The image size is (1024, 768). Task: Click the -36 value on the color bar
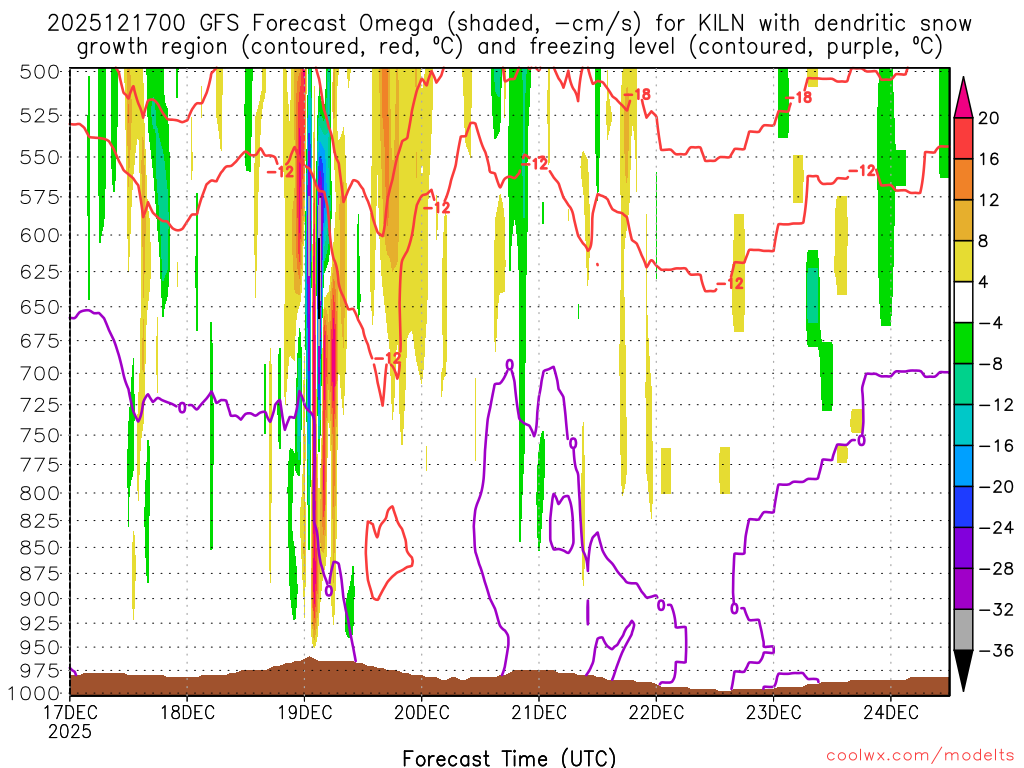[x=997, y=651]
